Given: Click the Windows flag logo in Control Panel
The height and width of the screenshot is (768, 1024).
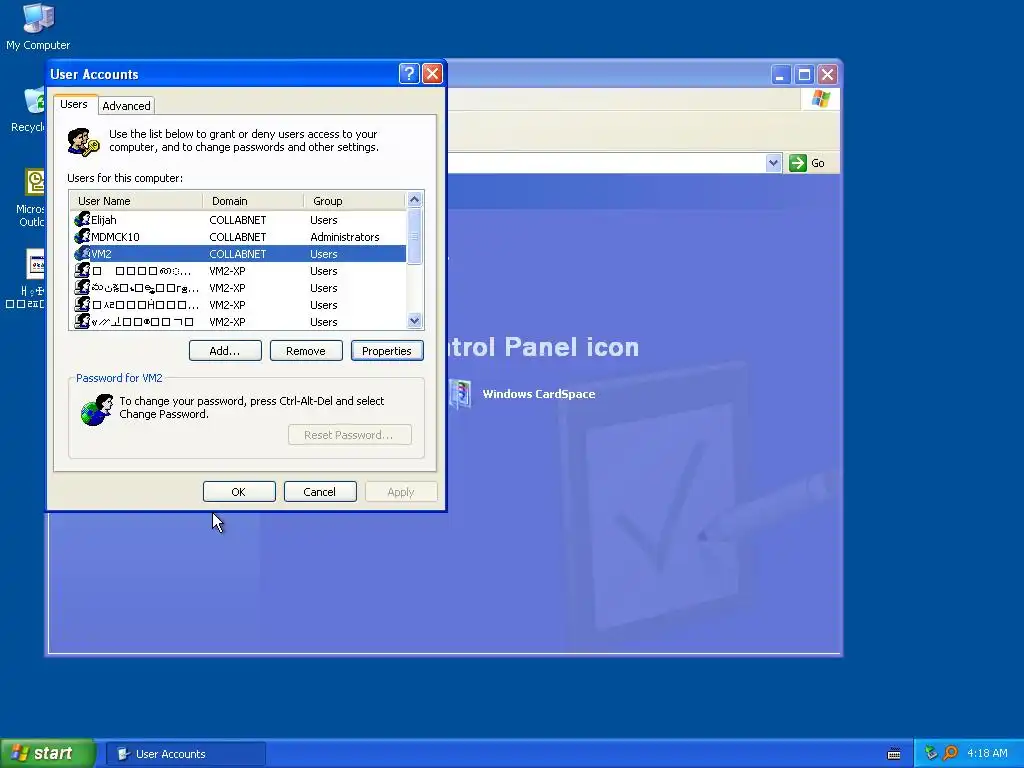Looking at the screenshot, I should click(x=820, y=99).
